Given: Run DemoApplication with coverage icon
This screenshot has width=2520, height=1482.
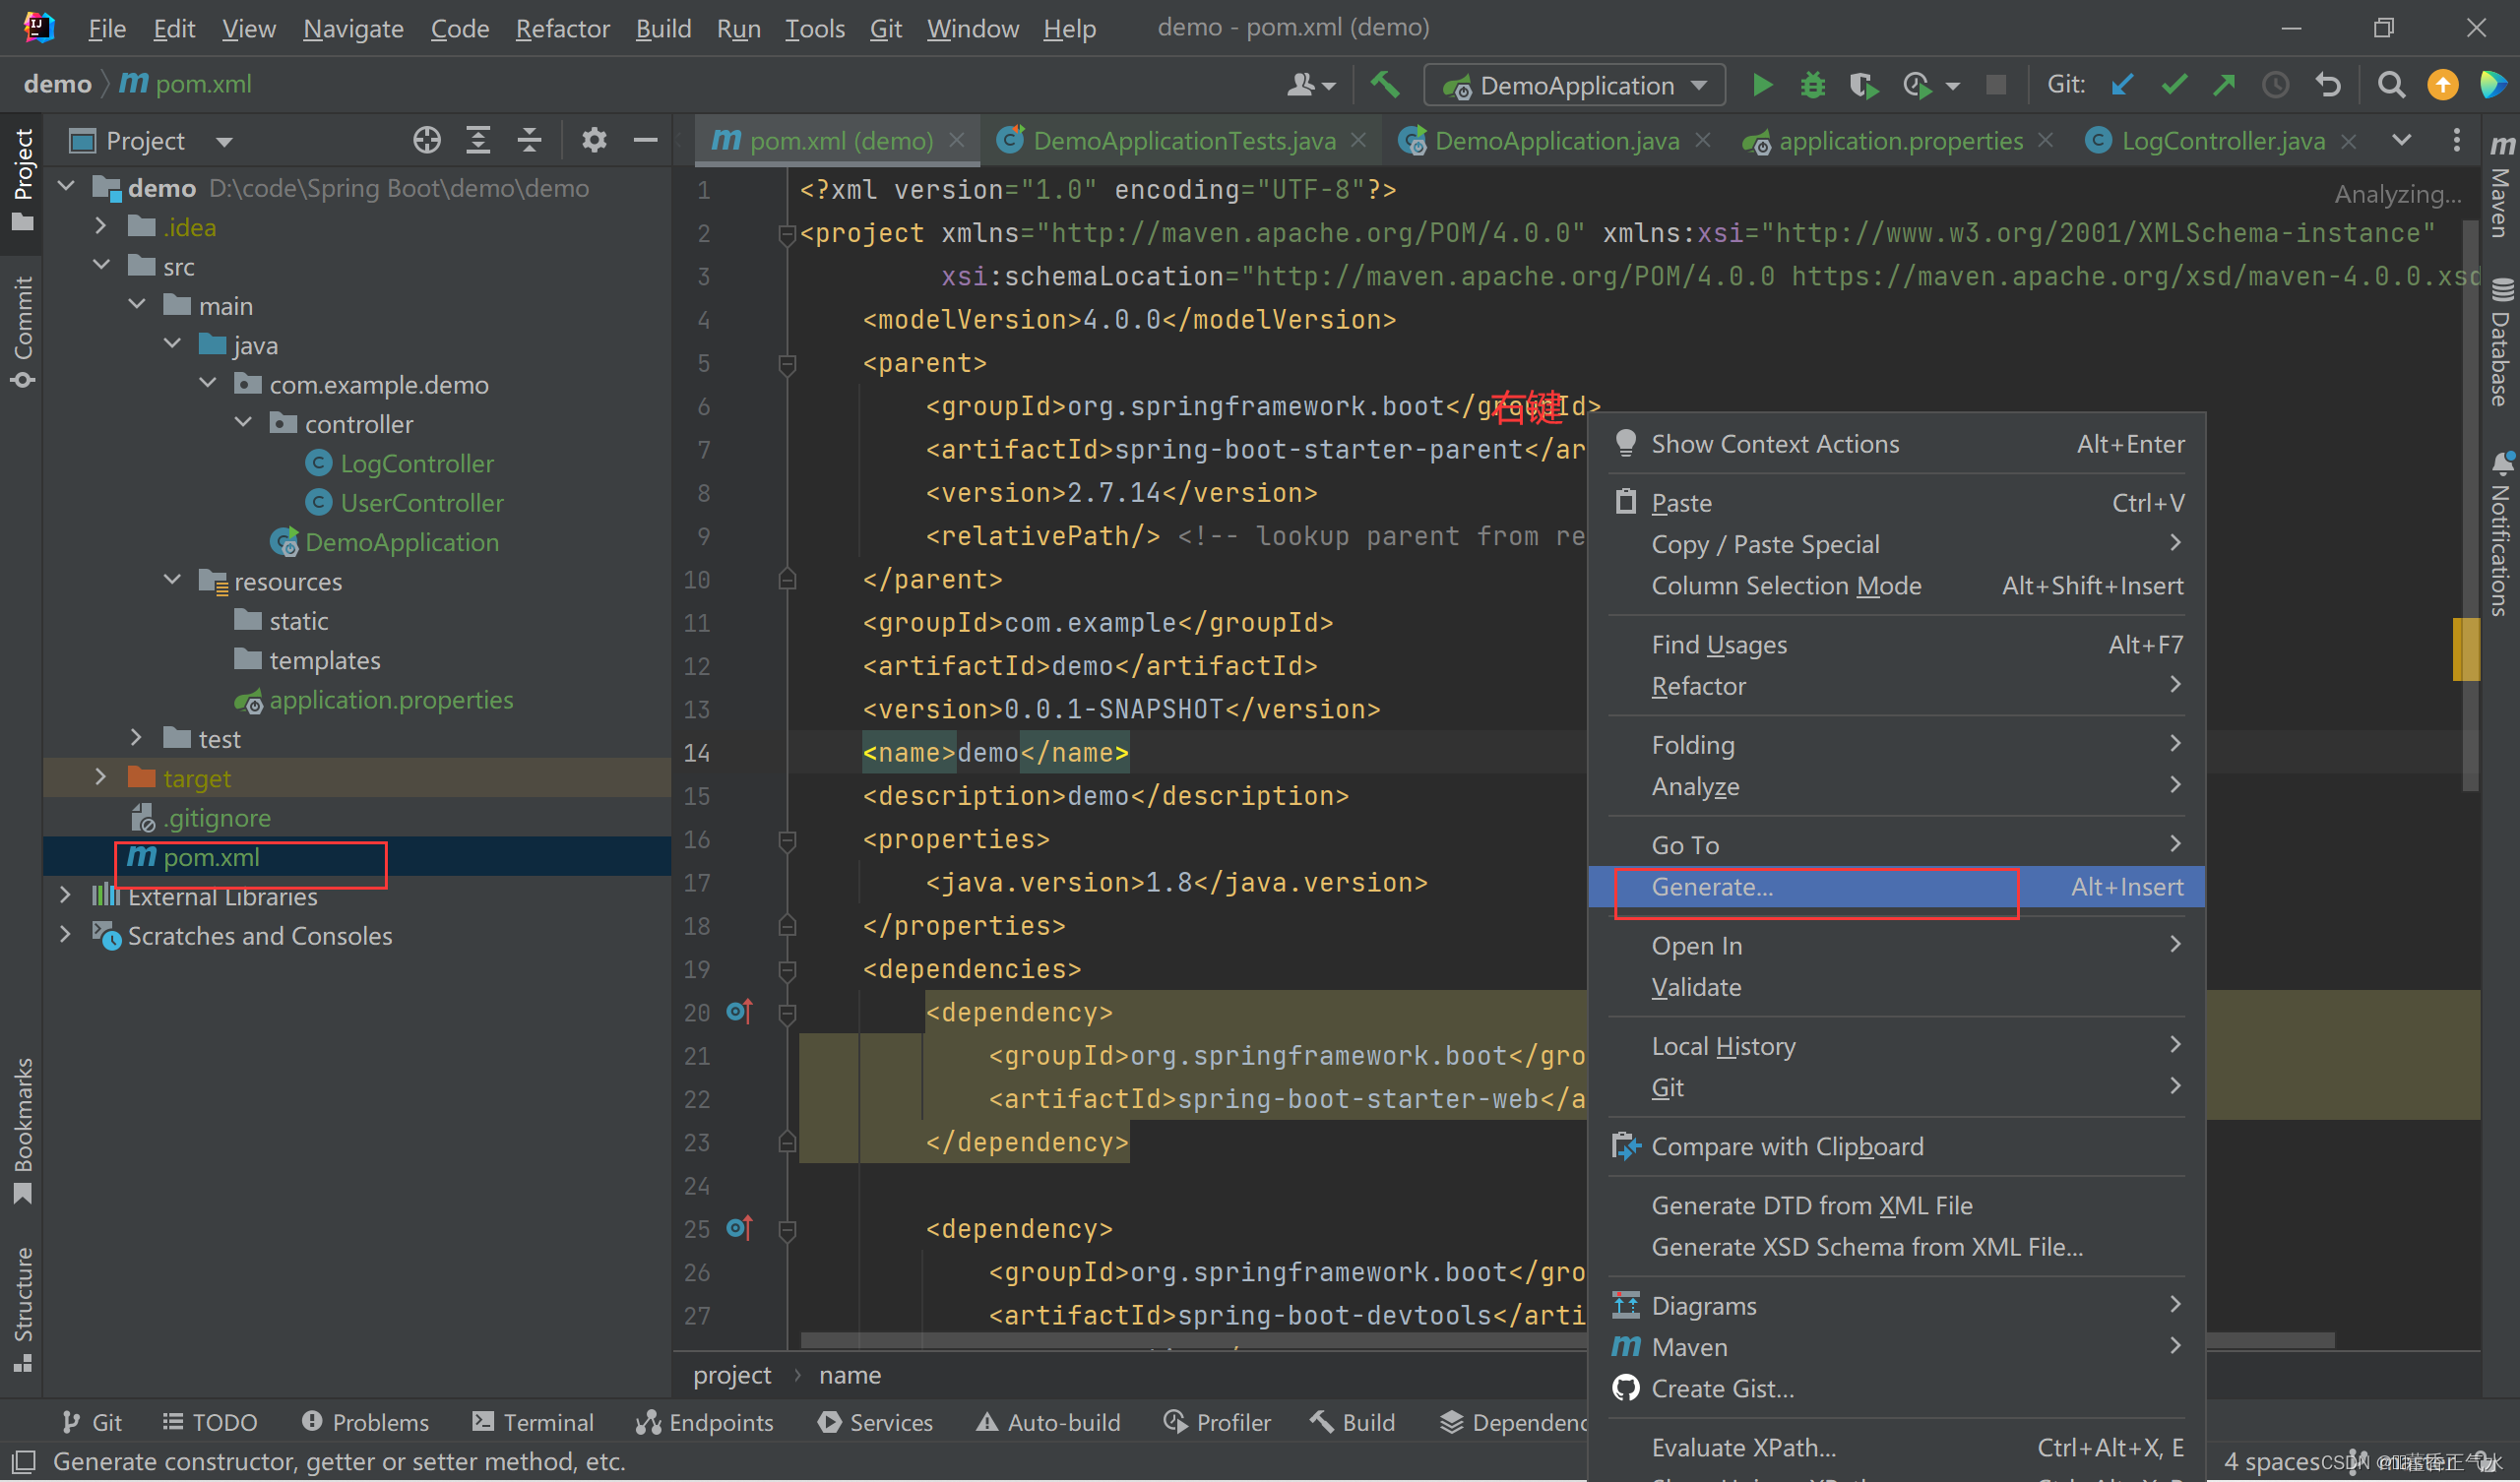Looking at the screenshot, I should tap(1863, 85).
